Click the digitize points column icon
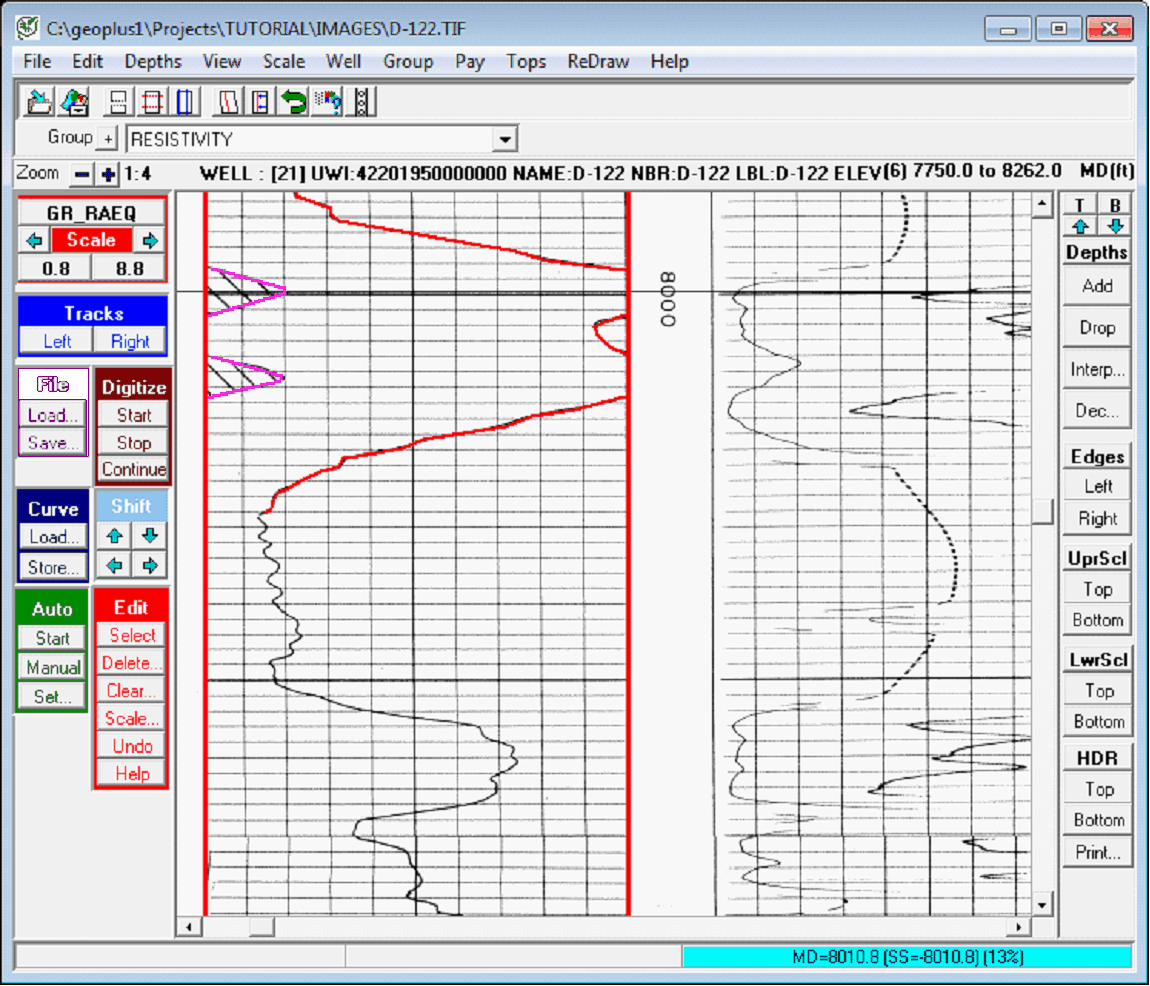Image resolution: width=1150 pixels, height=986 pixels. point(361,100)
